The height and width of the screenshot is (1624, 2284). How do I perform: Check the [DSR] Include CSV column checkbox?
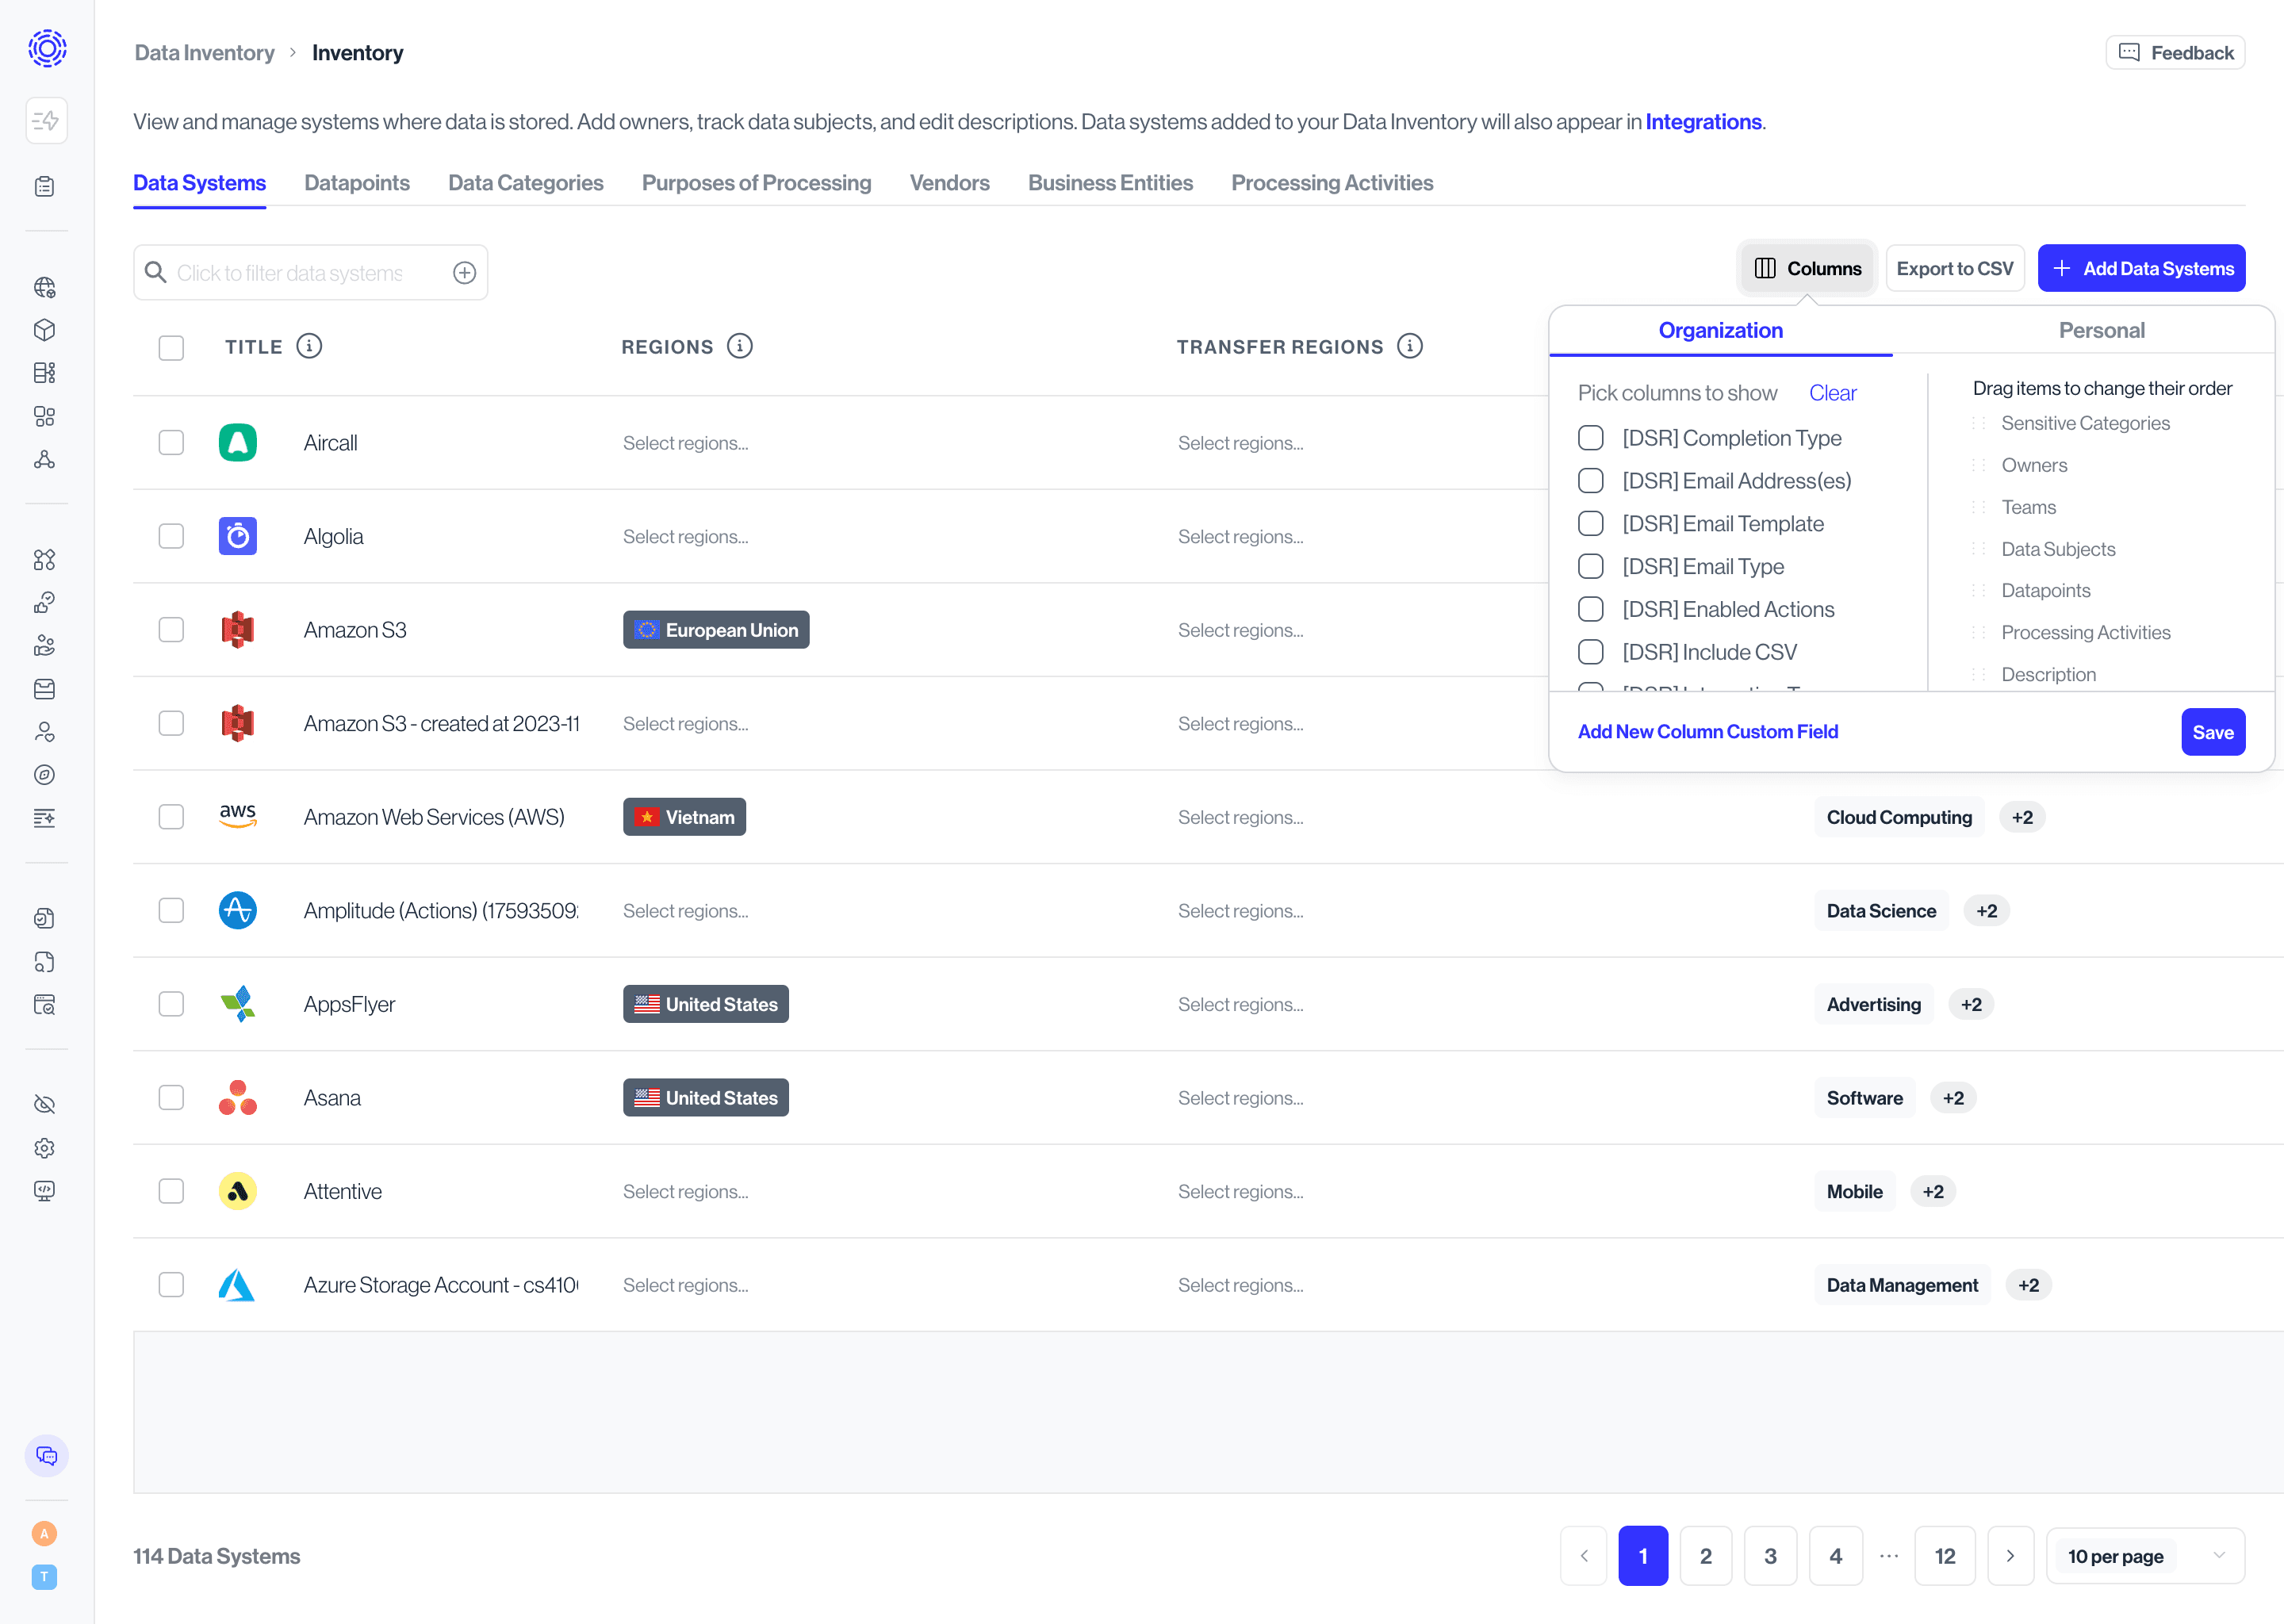pos(1591,652)
